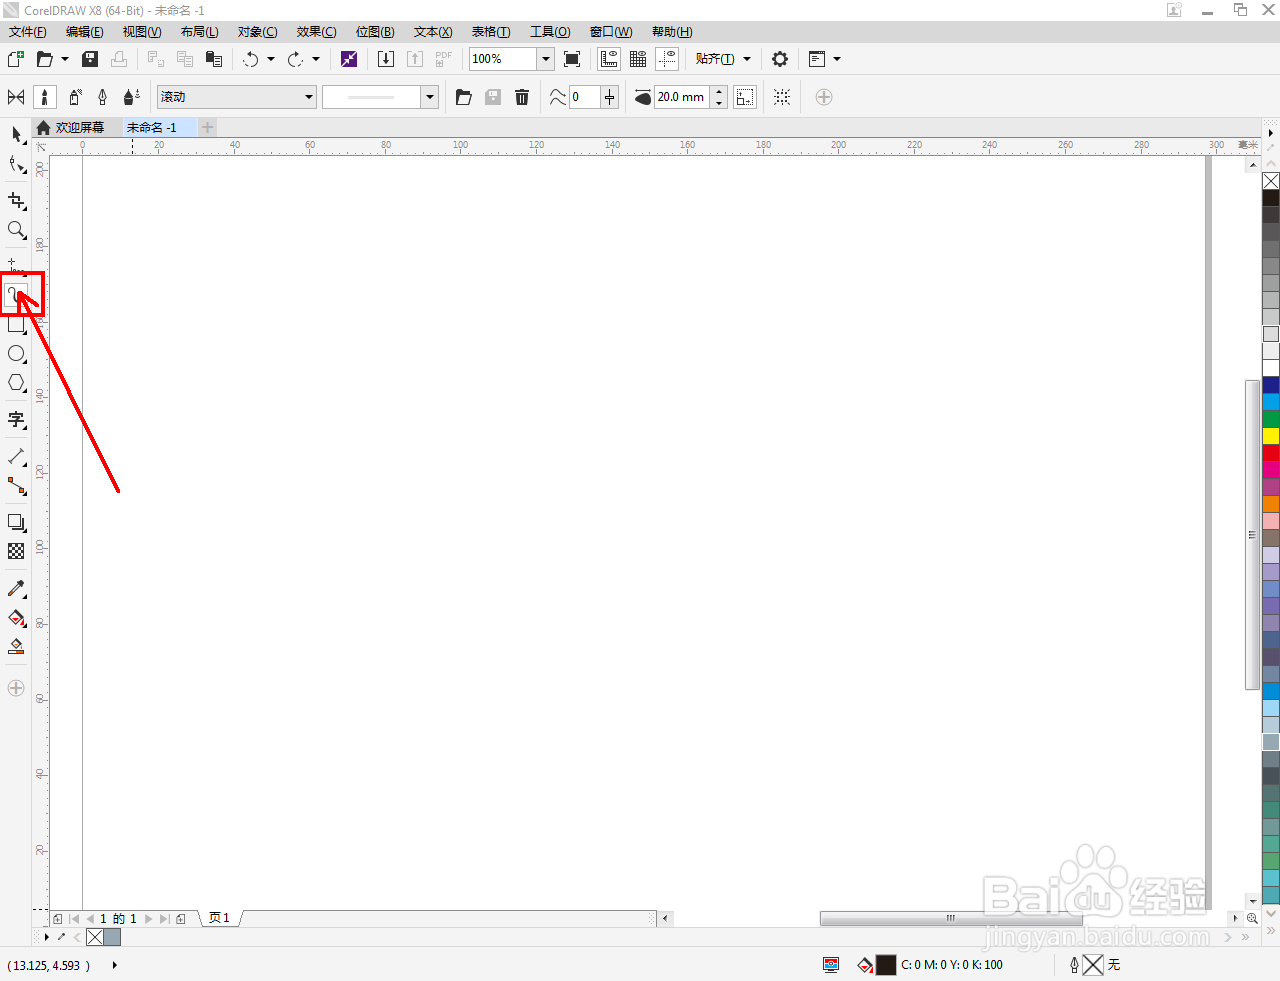The image size is (1280, 981).
Task: Go to the next page arrow
Action: coord(149,918)
